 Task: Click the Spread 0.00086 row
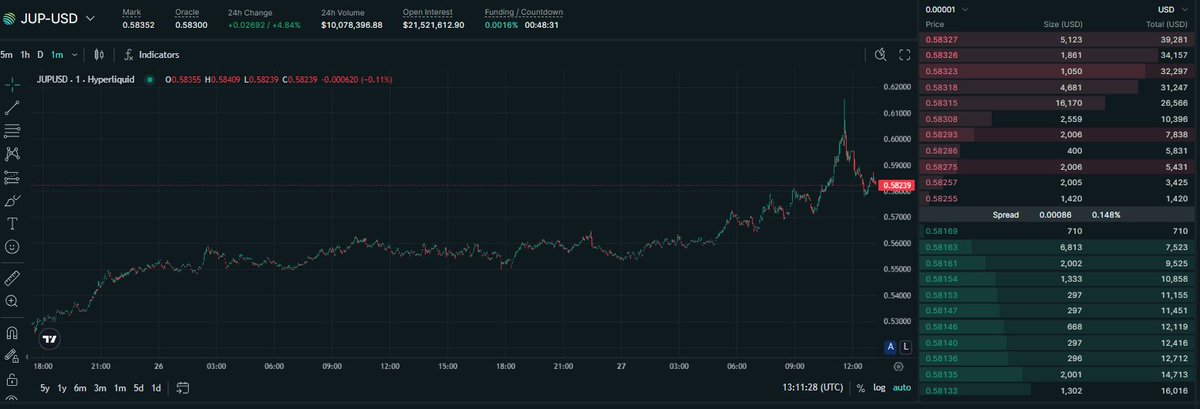point(1059,215)
